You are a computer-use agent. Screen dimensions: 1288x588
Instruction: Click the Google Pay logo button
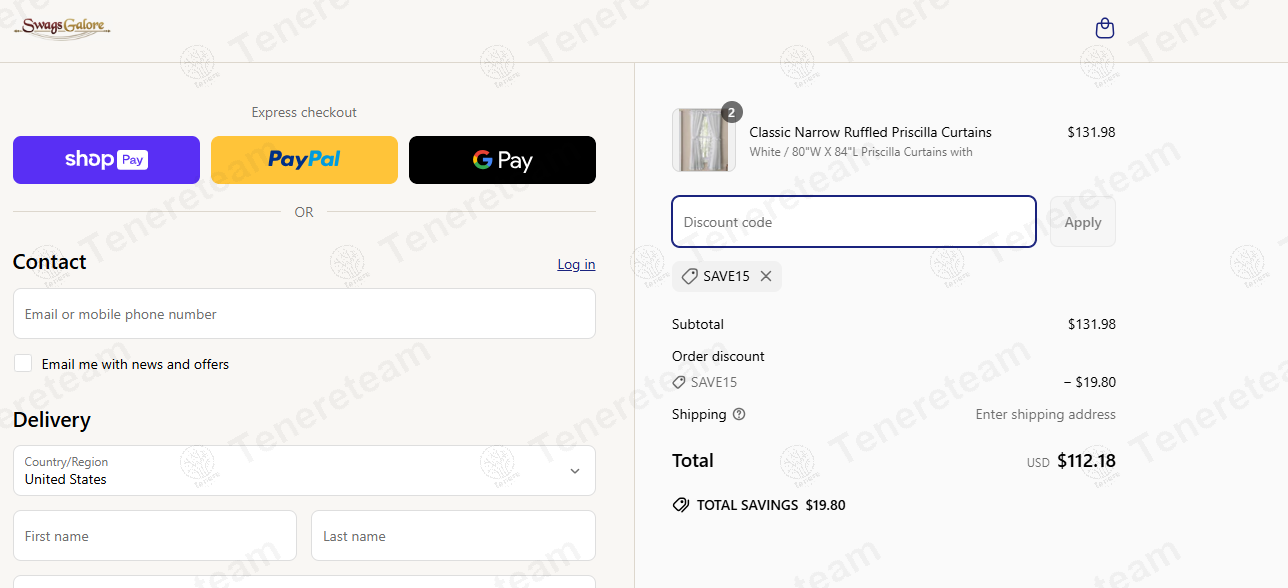(x=502, y=160)
